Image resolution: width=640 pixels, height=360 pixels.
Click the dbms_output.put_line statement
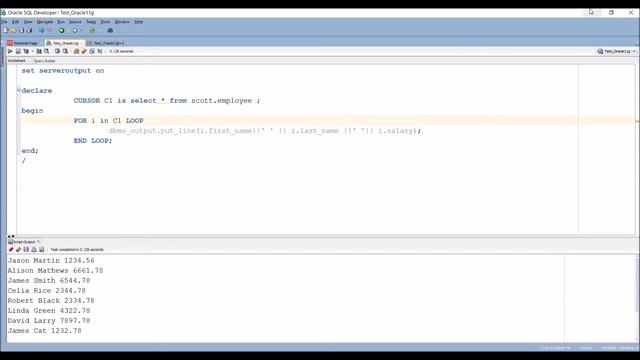point(265,131)
